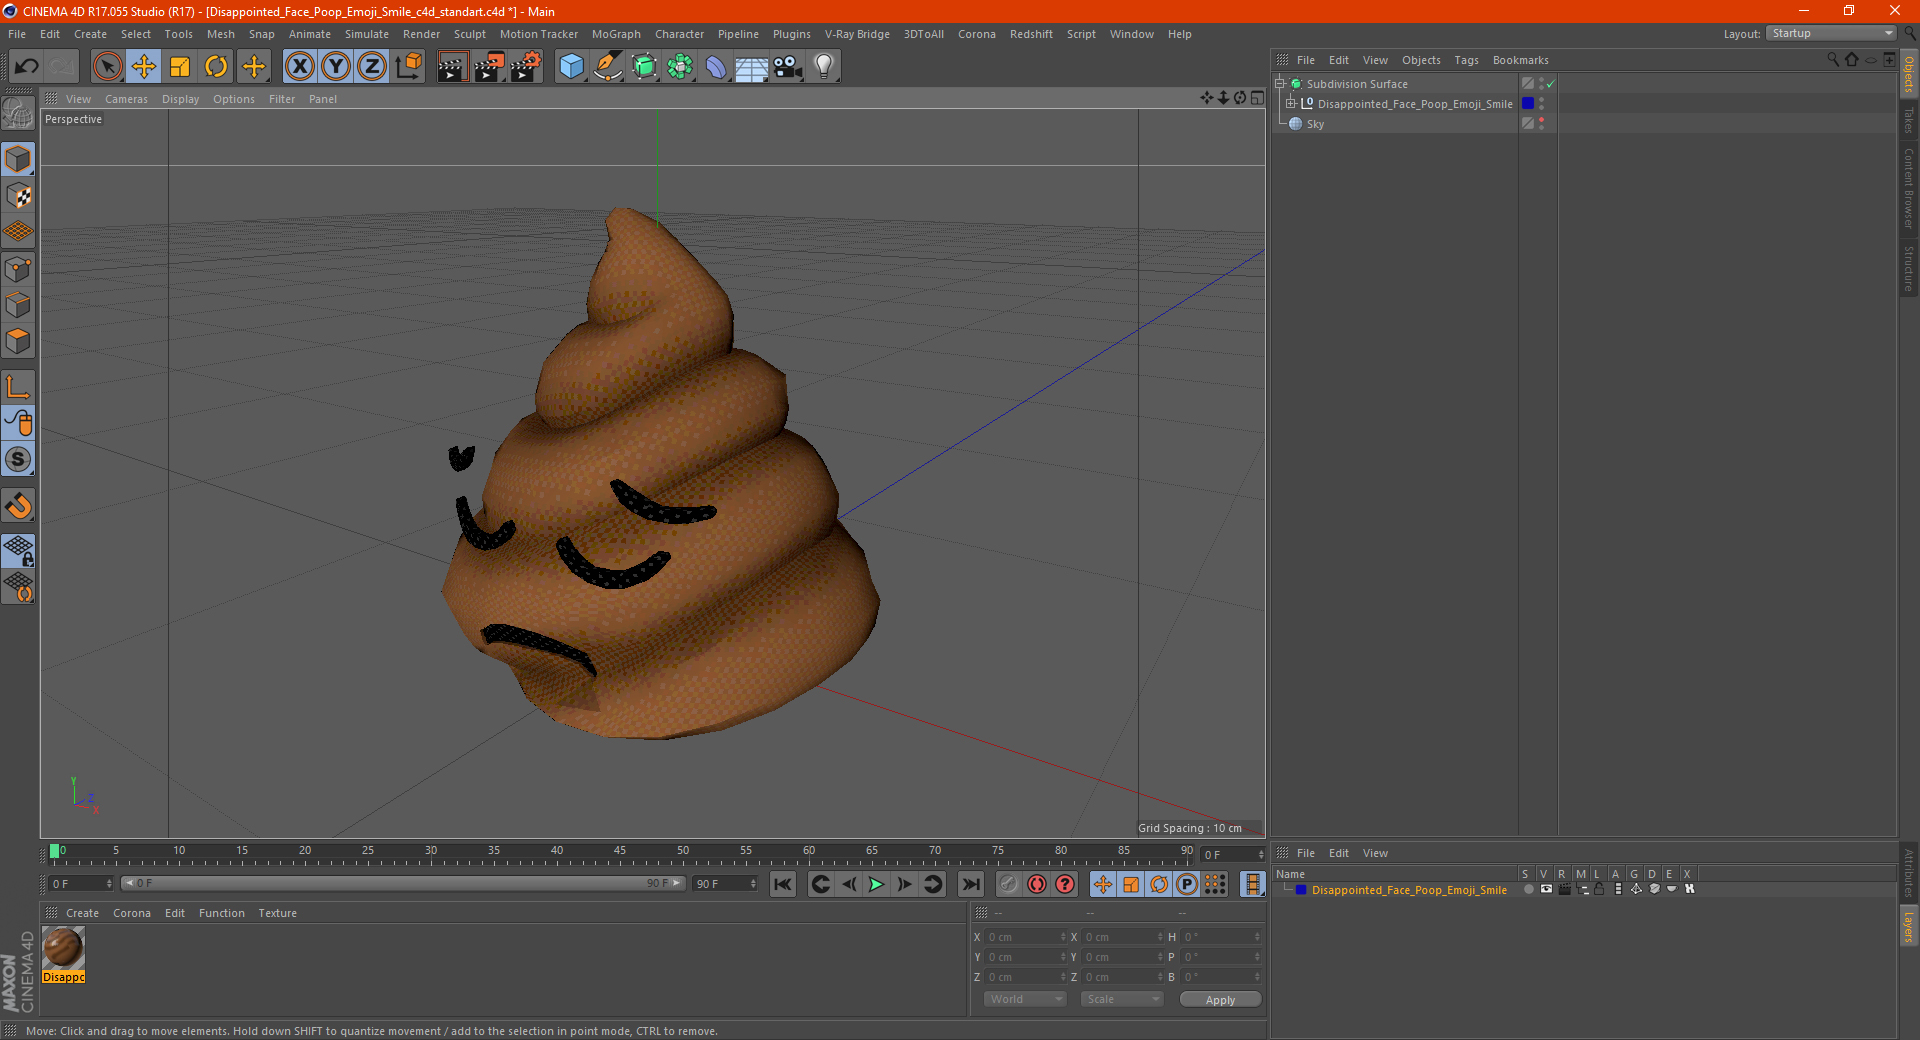Viewport: 1920px width, 1040px height.
Task: Click layer color swatch in Layers panel
Action: click(x=1301, y=890)
